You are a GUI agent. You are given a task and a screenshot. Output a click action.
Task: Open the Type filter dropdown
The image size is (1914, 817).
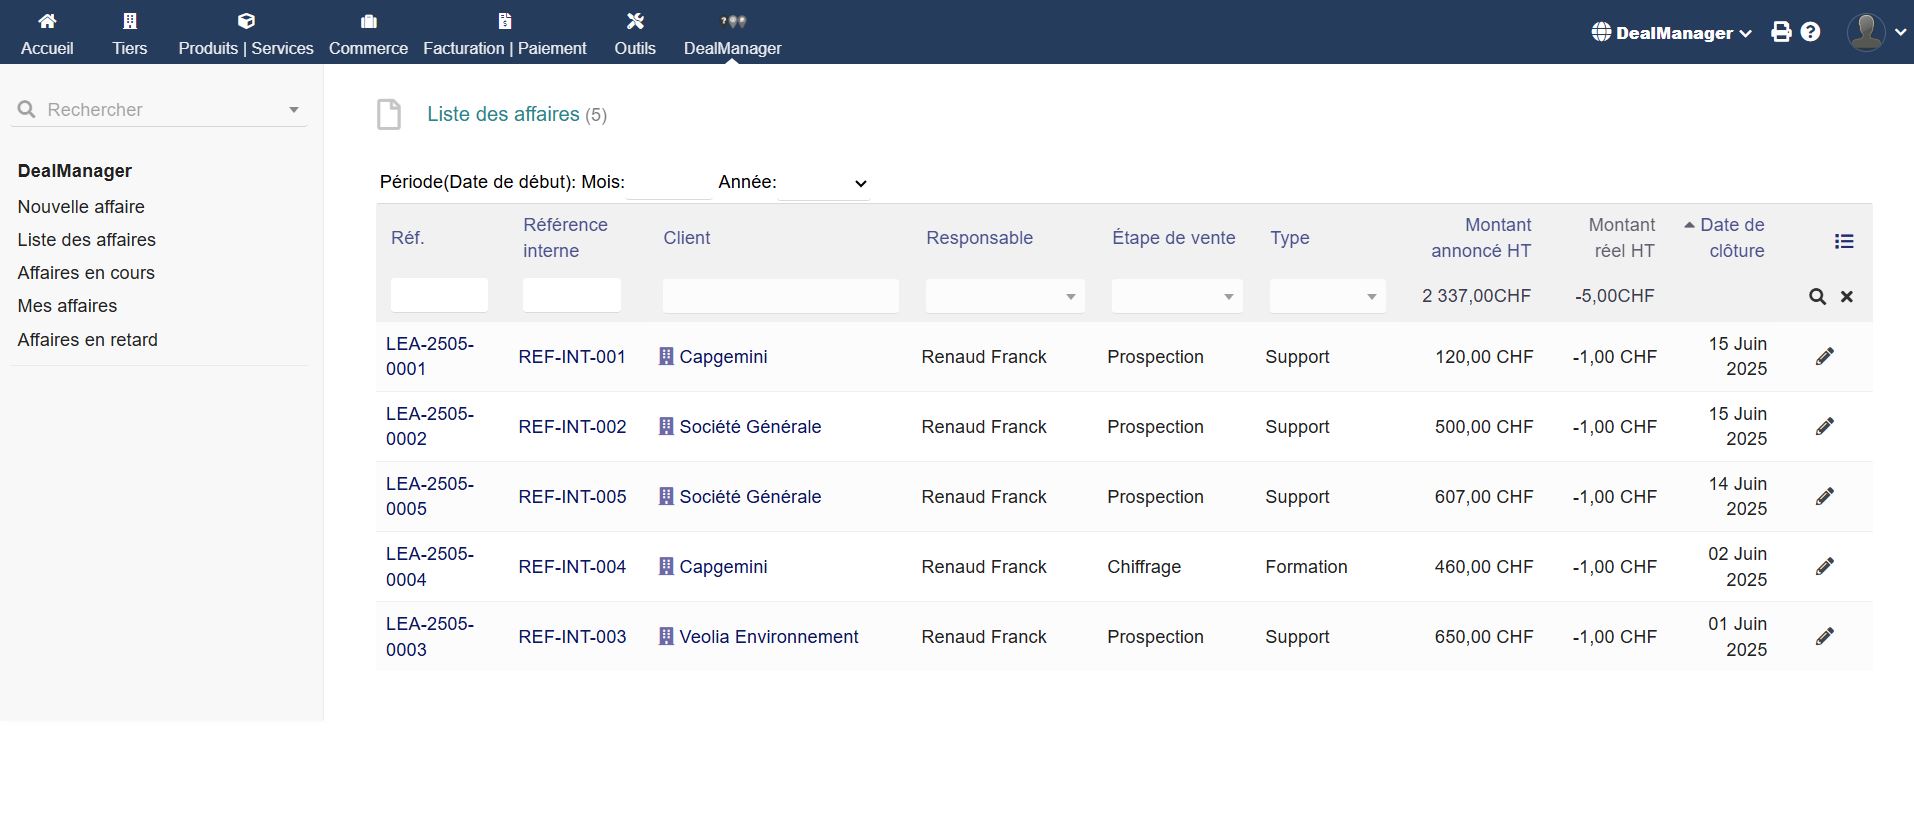[x=1327, y=296]
